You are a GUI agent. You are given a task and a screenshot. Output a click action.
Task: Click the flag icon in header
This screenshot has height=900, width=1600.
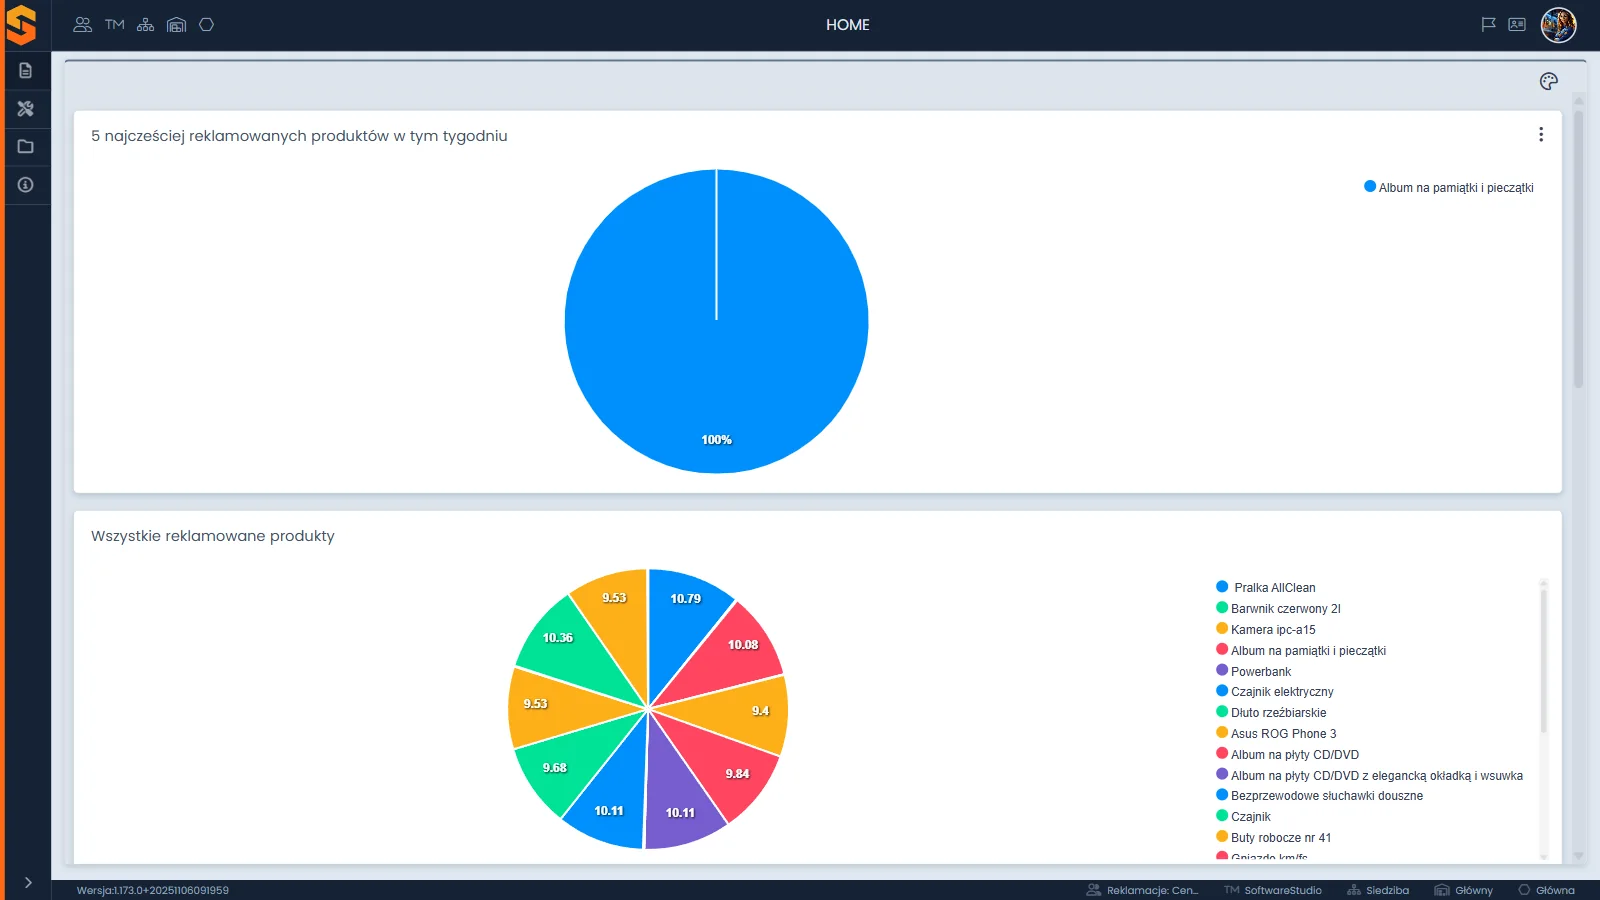pos(1488,25)
